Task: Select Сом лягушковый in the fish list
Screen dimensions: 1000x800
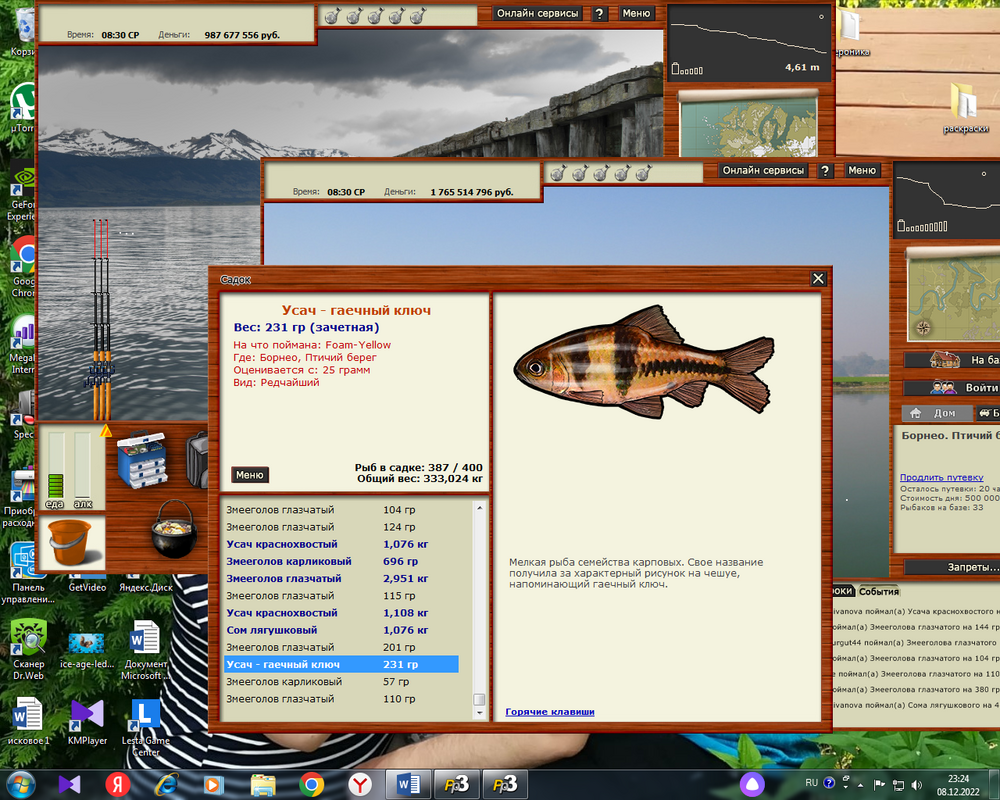Action: (x=271, y=630)
